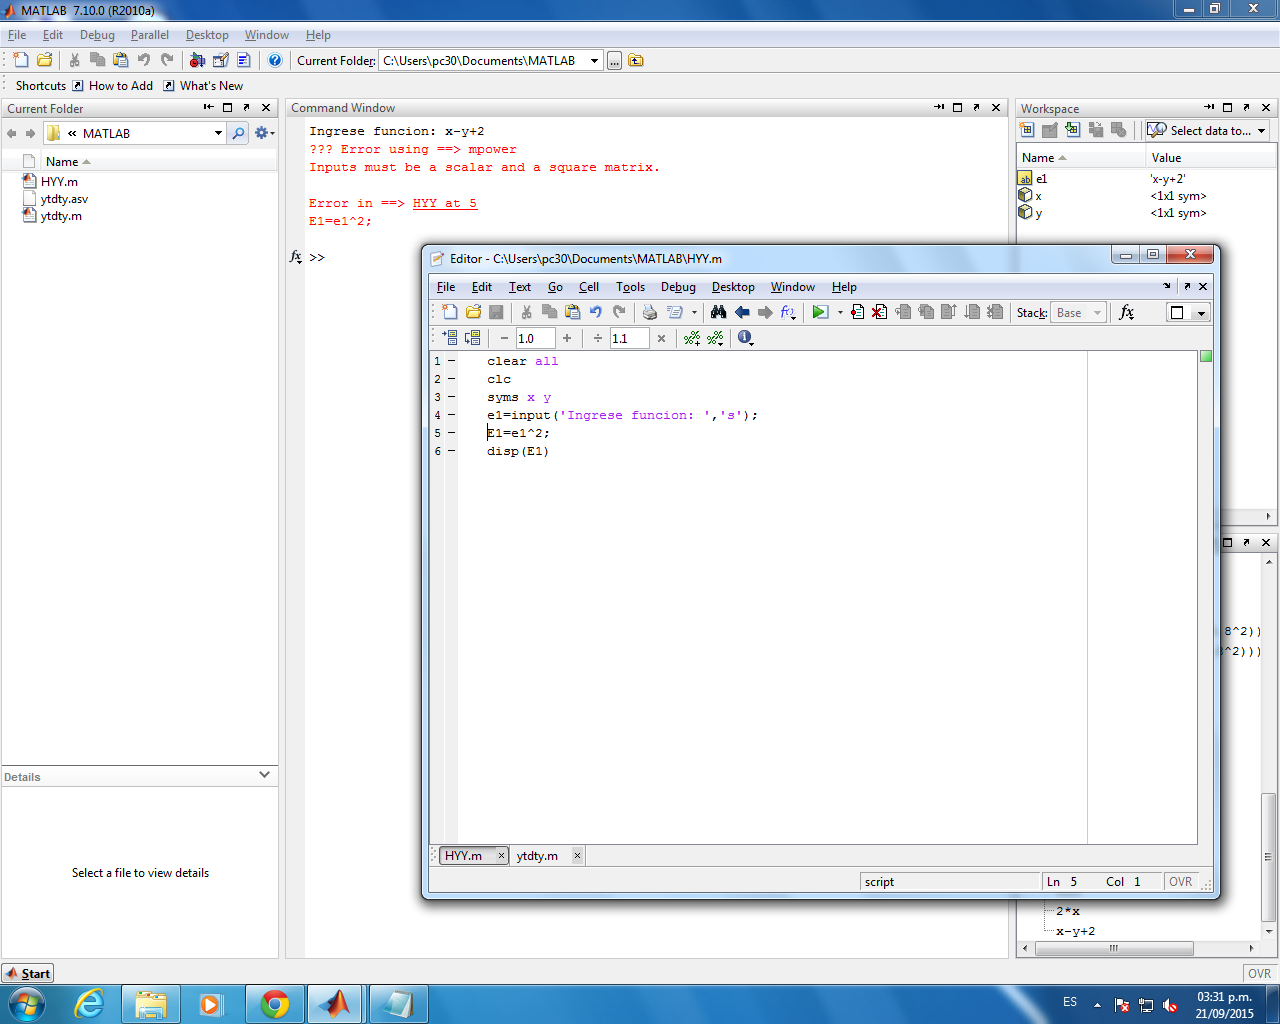The width and height of the screenshot is (1280, 1024).
Task: Open gear actions dropdown in Current Folder panel
Action: pos(264,133)
